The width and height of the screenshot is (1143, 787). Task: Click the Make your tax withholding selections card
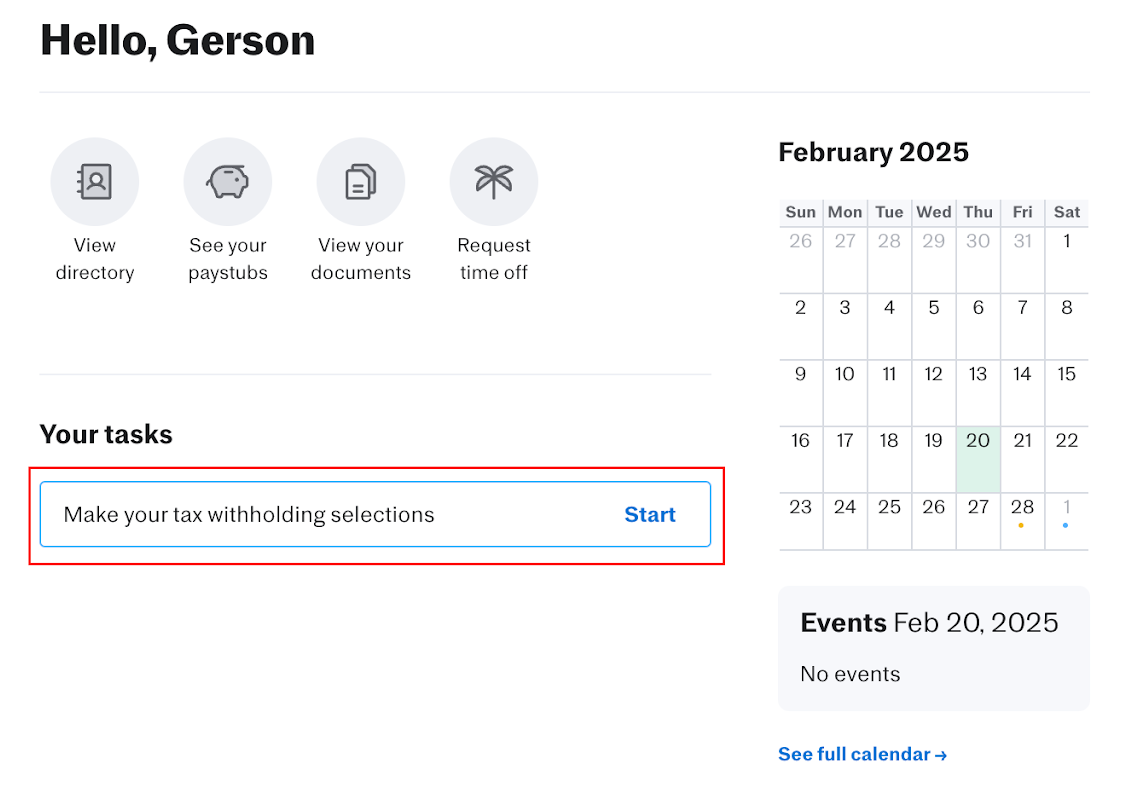pyautogui.click(x=300, y=515)
